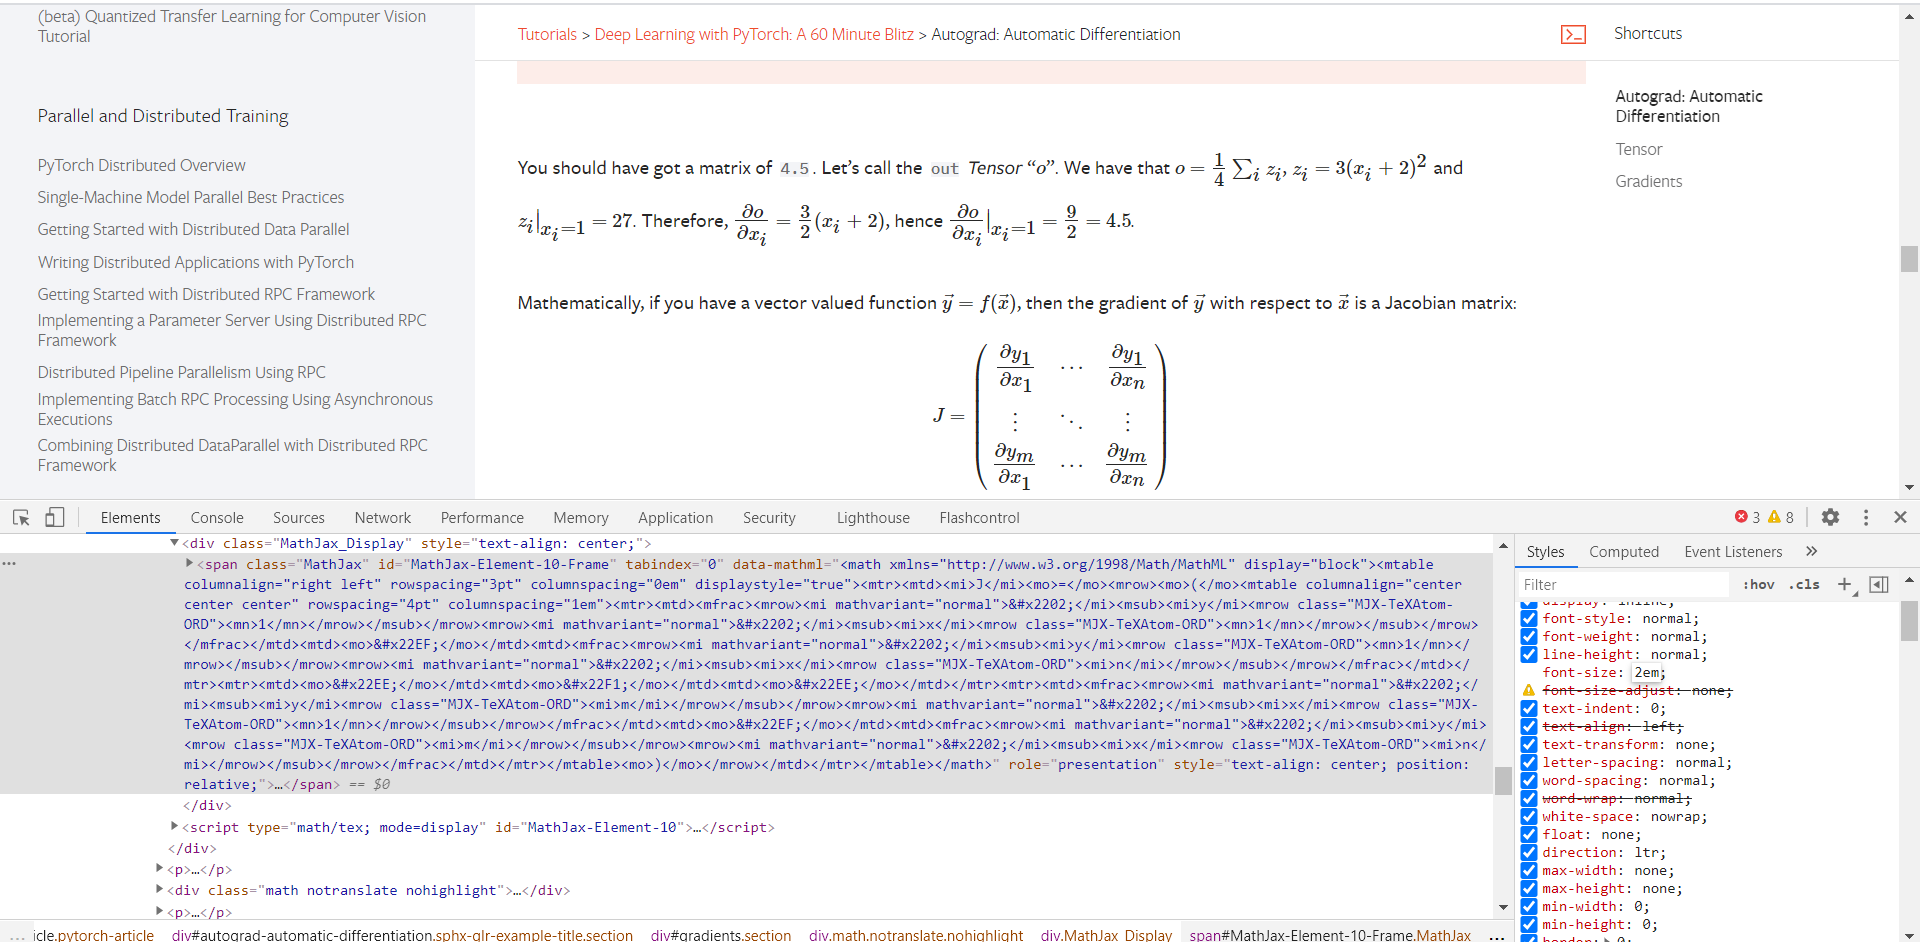Toggle the device toolbar icon

pos(54,517)
